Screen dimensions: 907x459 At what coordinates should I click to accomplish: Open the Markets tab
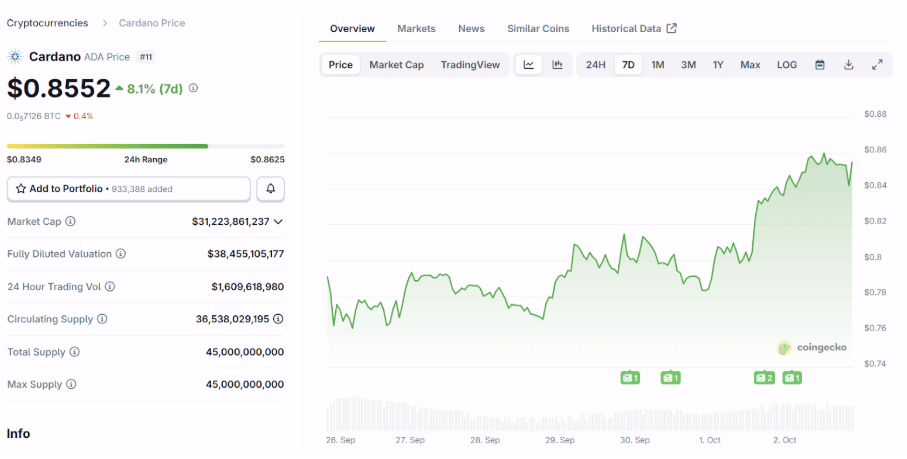click(416, 29)
